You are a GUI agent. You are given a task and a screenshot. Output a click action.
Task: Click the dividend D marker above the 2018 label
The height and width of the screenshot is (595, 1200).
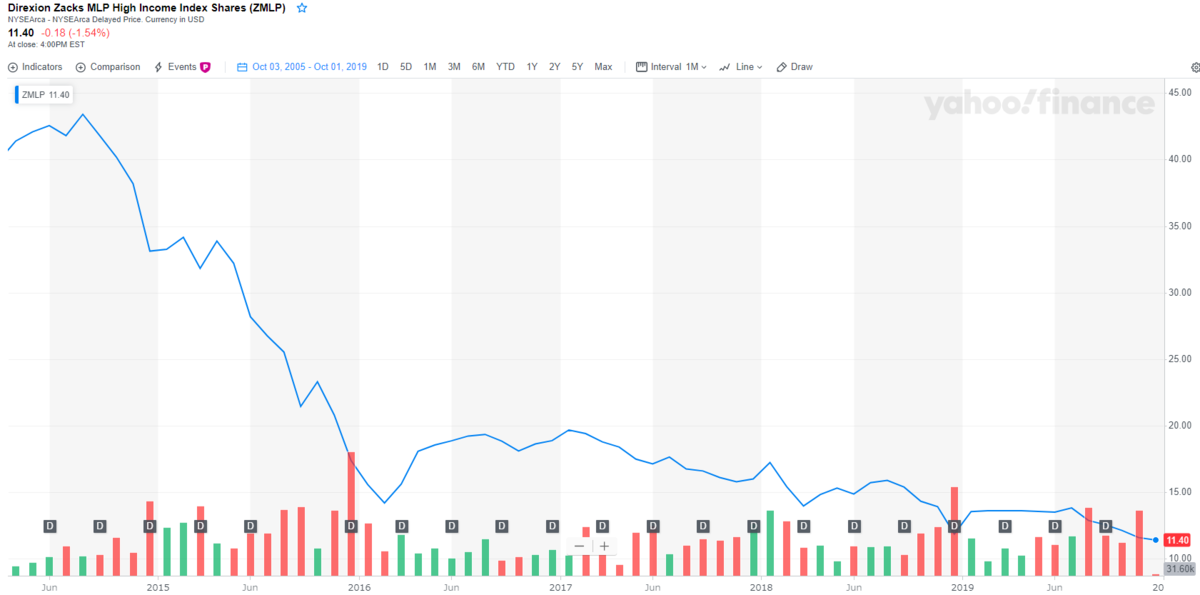click(x=753, y=526)
